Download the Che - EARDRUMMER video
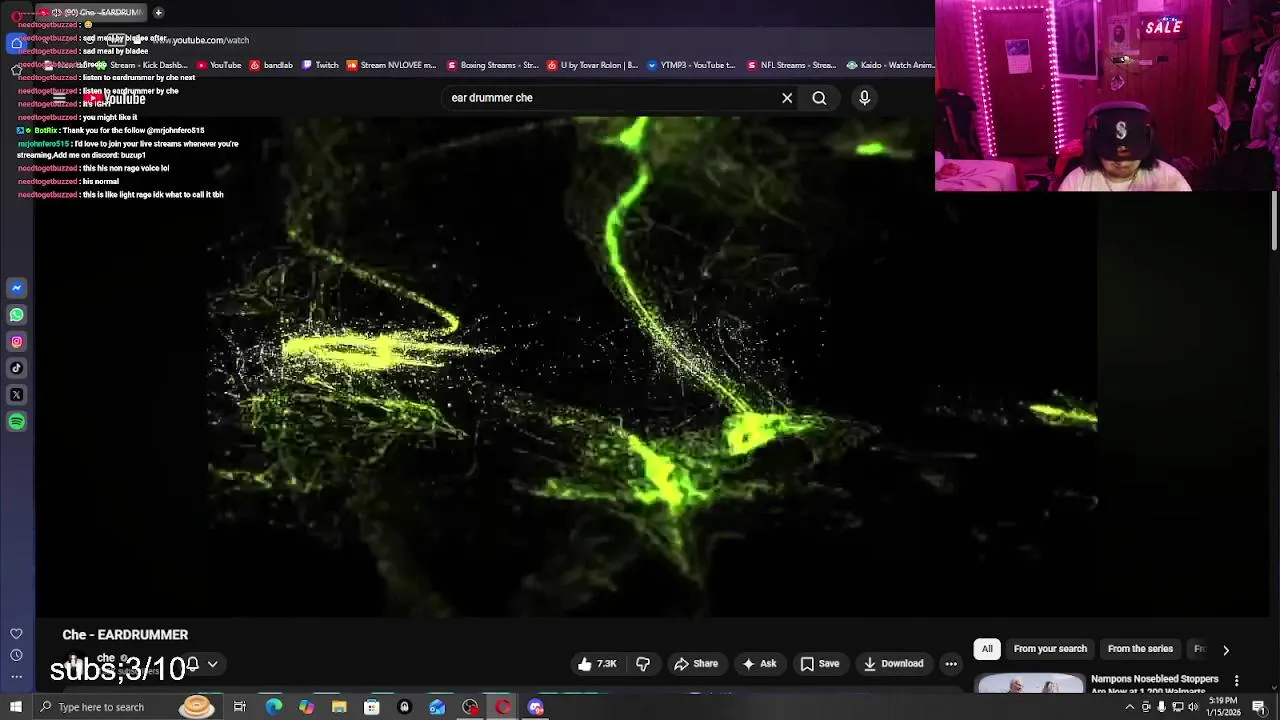The height and width of the screenshot is (720, 1280). point(893,664)
